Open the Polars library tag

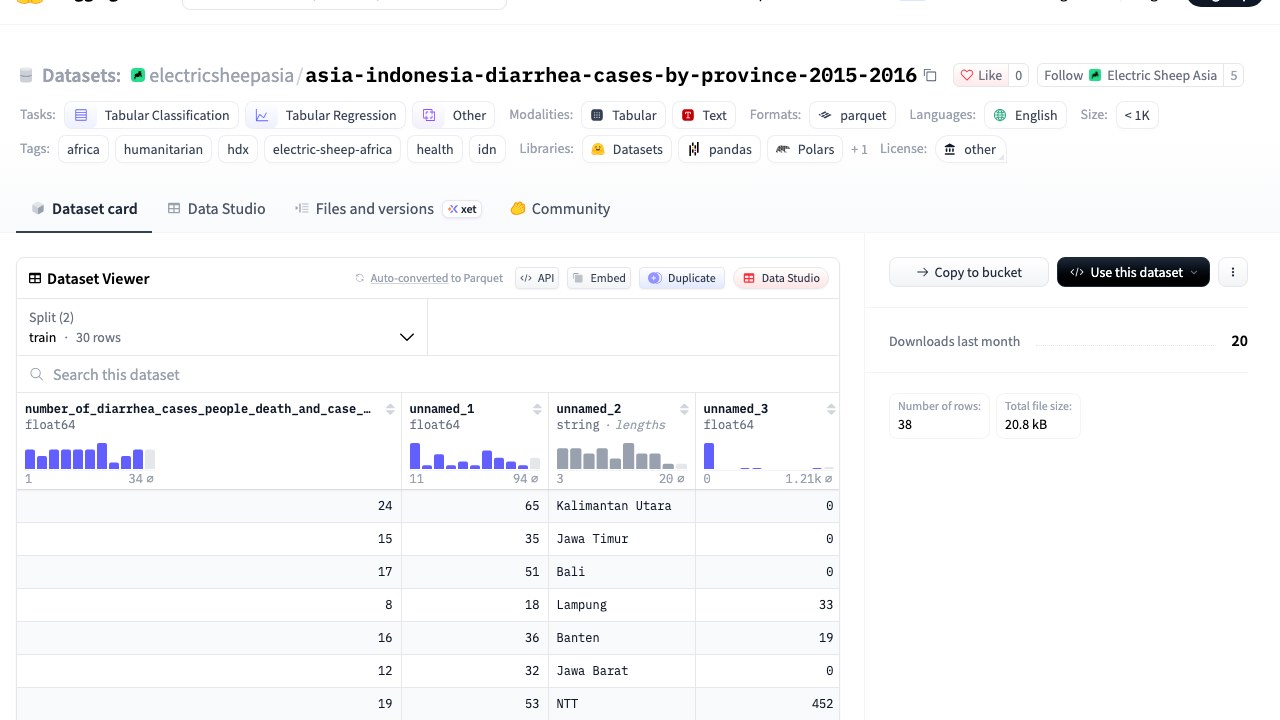(805, 149)
